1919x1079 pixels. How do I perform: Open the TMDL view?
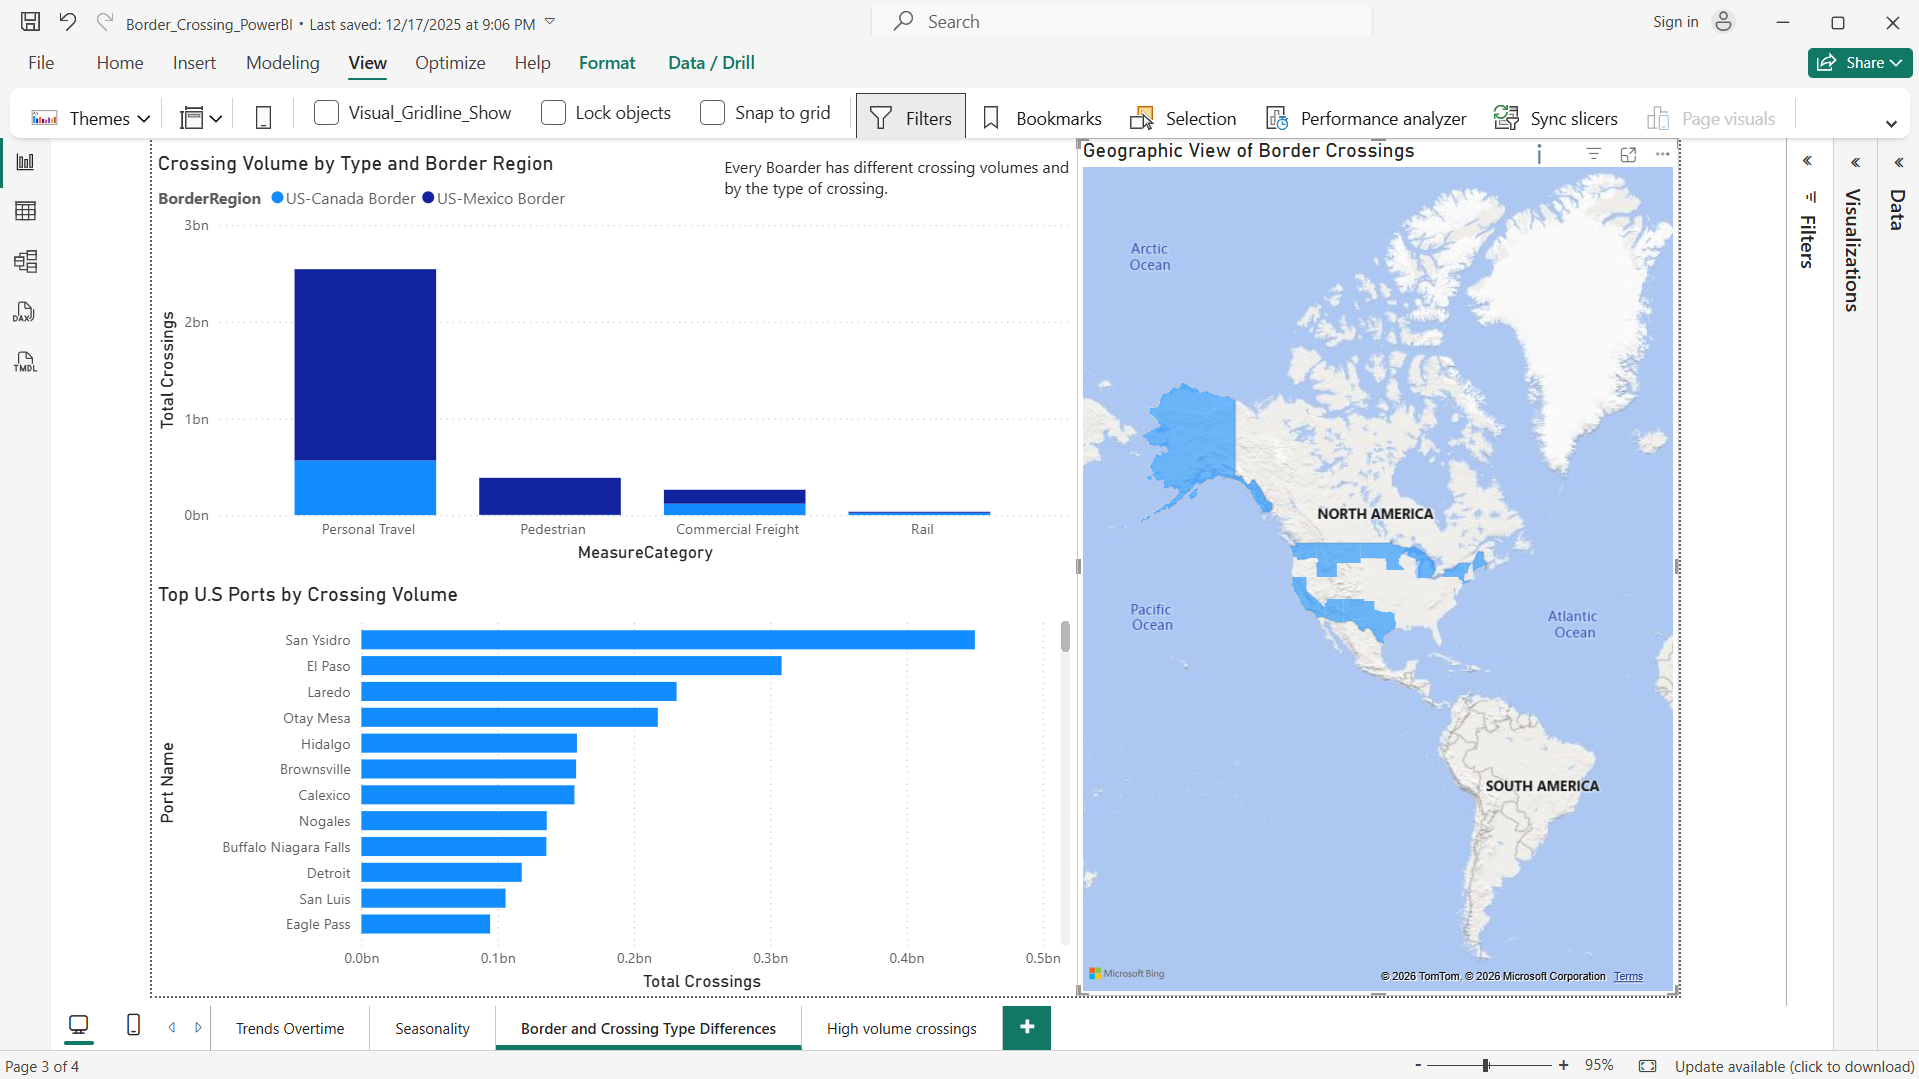[25, 362]
